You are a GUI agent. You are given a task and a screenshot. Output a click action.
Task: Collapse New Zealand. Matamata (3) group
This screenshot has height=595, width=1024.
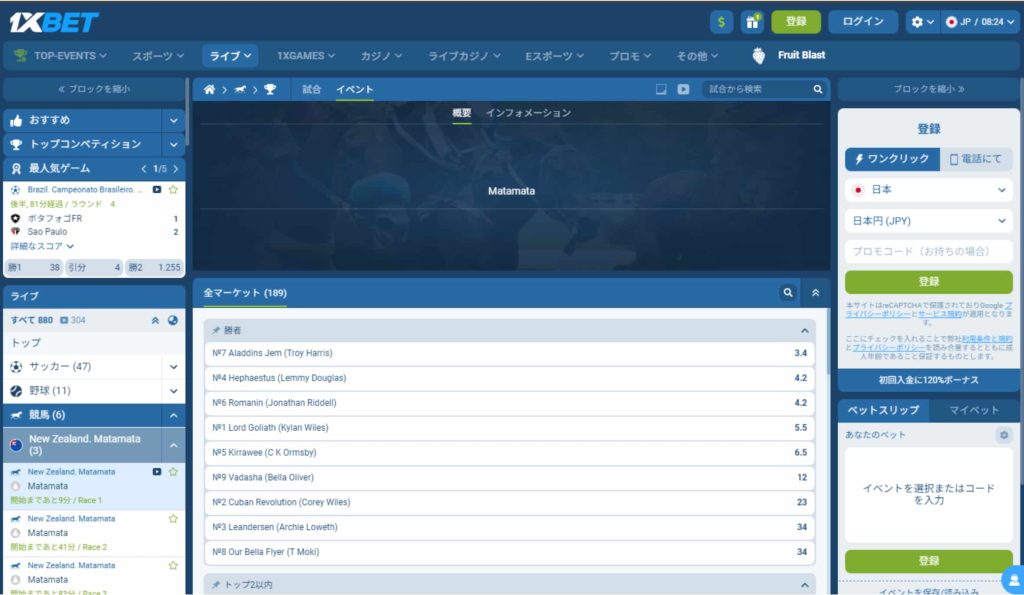point(174,445)
